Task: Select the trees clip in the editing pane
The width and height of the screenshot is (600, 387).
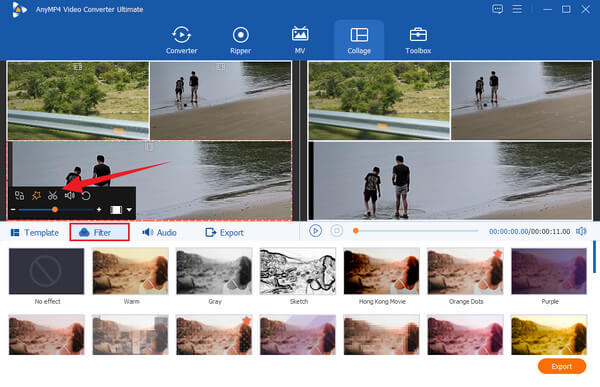Action: pos(78,101)
